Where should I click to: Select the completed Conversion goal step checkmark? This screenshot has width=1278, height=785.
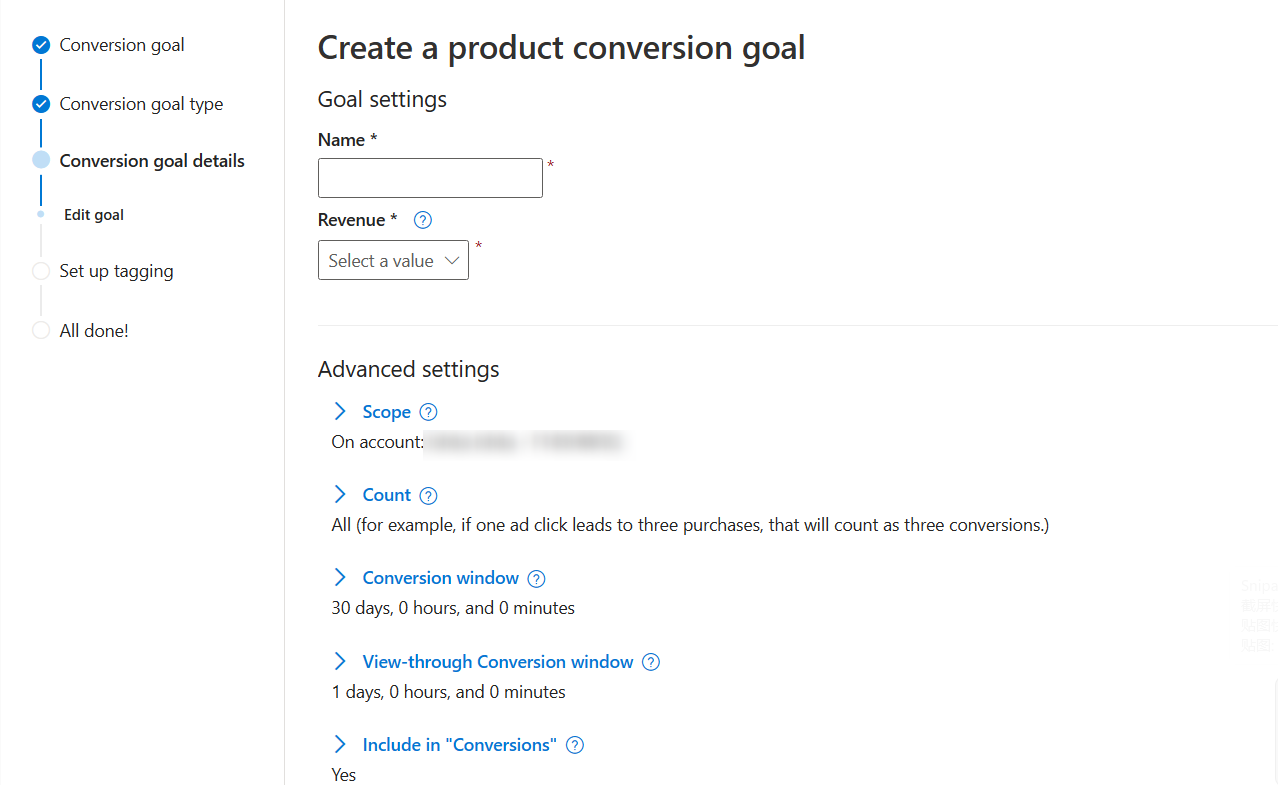[x=41, y=45]
